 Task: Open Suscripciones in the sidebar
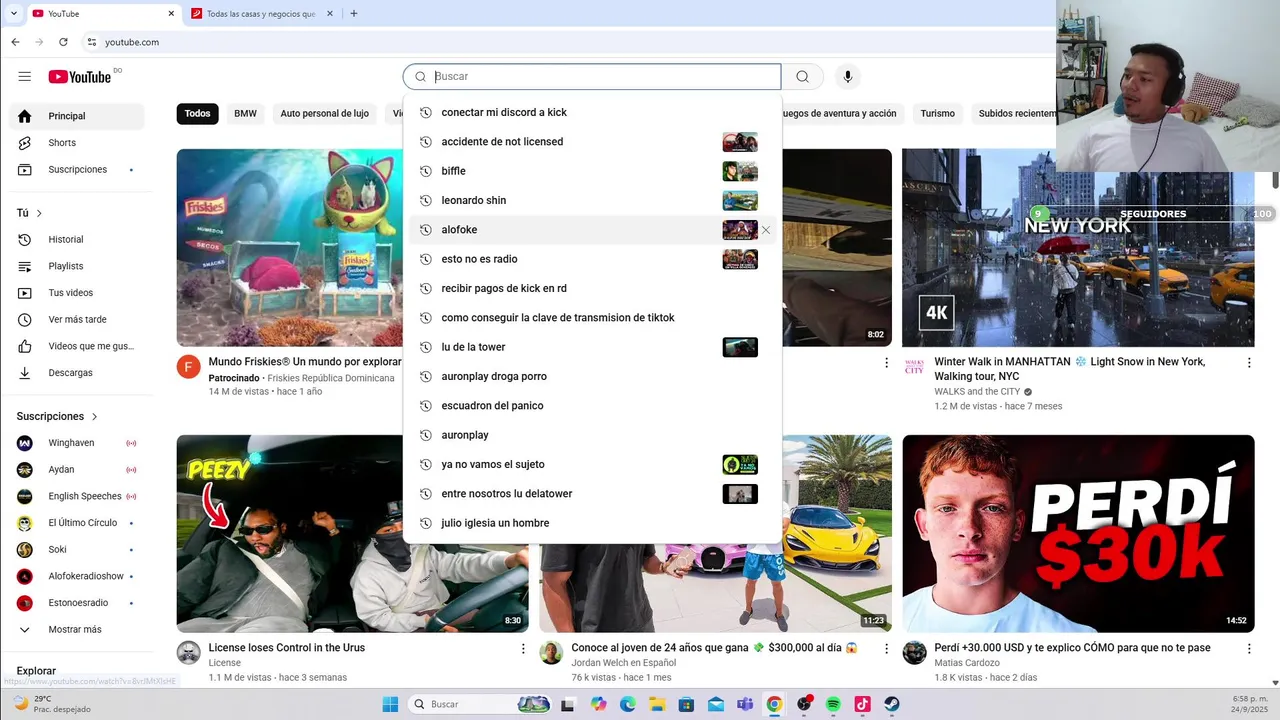76,170
